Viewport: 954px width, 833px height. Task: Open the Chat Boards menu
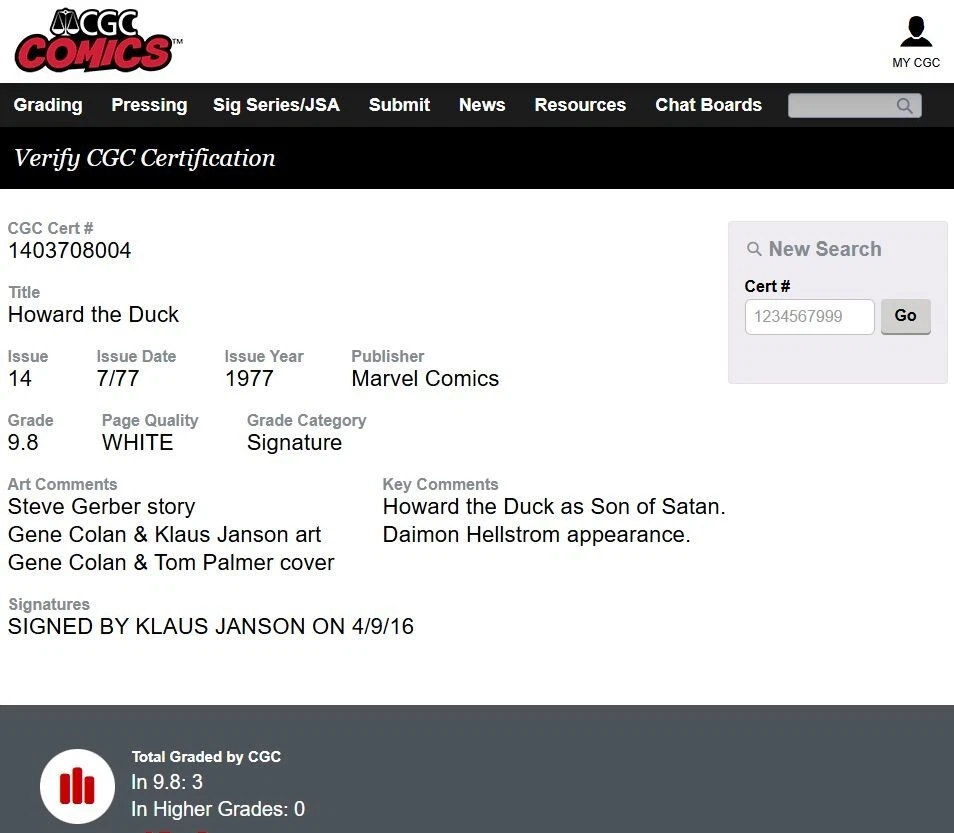(708, 105)
